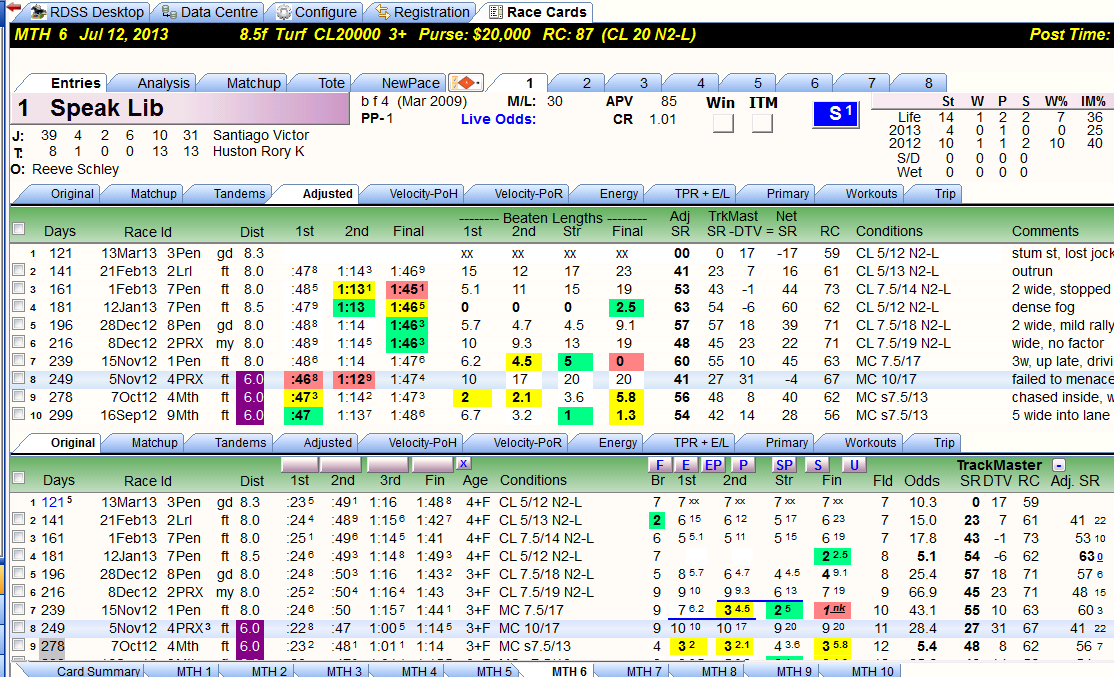This screenshot has width=1114, height=677.
Task: Open Energy tab above the Beaten Lengths table
Action: click(x=618, y=193)
